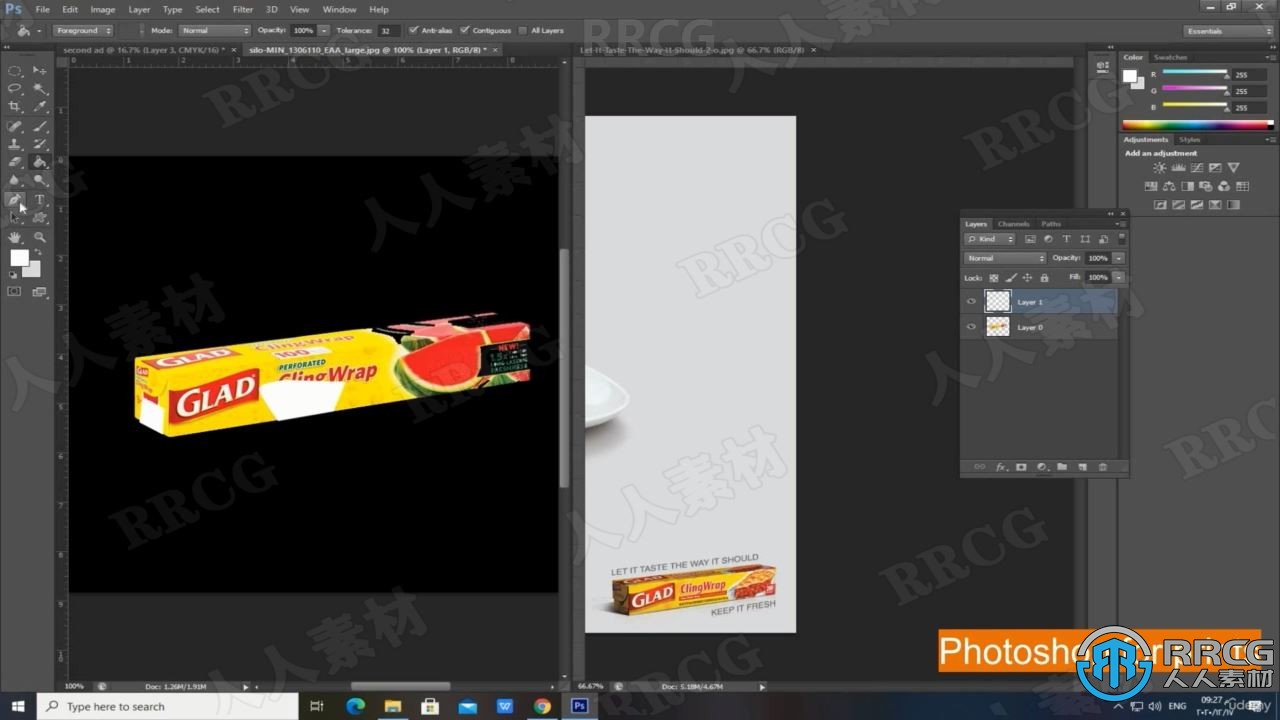Switch to the Swatches tab
The image size is (1280, 720).
coord(1170,57)
